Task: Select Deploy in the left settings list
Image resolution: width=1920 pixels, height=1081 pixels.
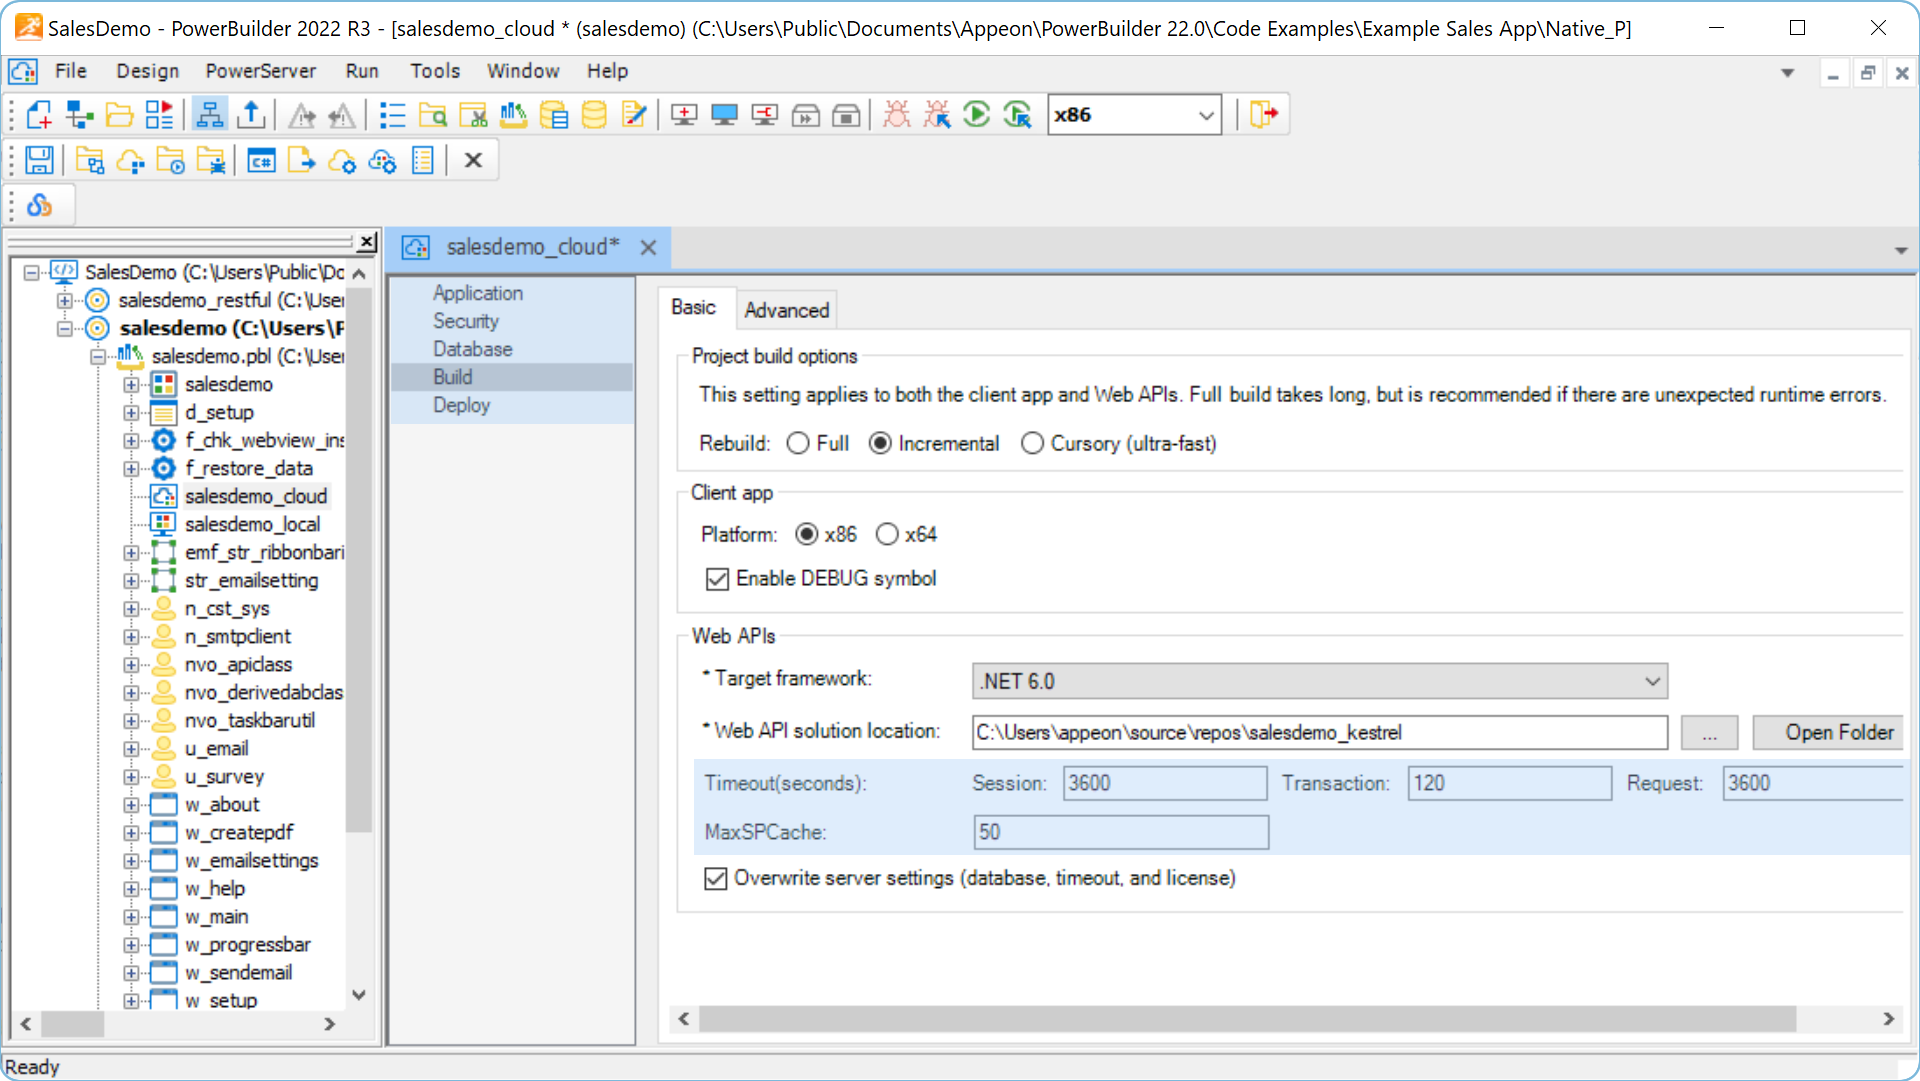Action: [461, 405]
